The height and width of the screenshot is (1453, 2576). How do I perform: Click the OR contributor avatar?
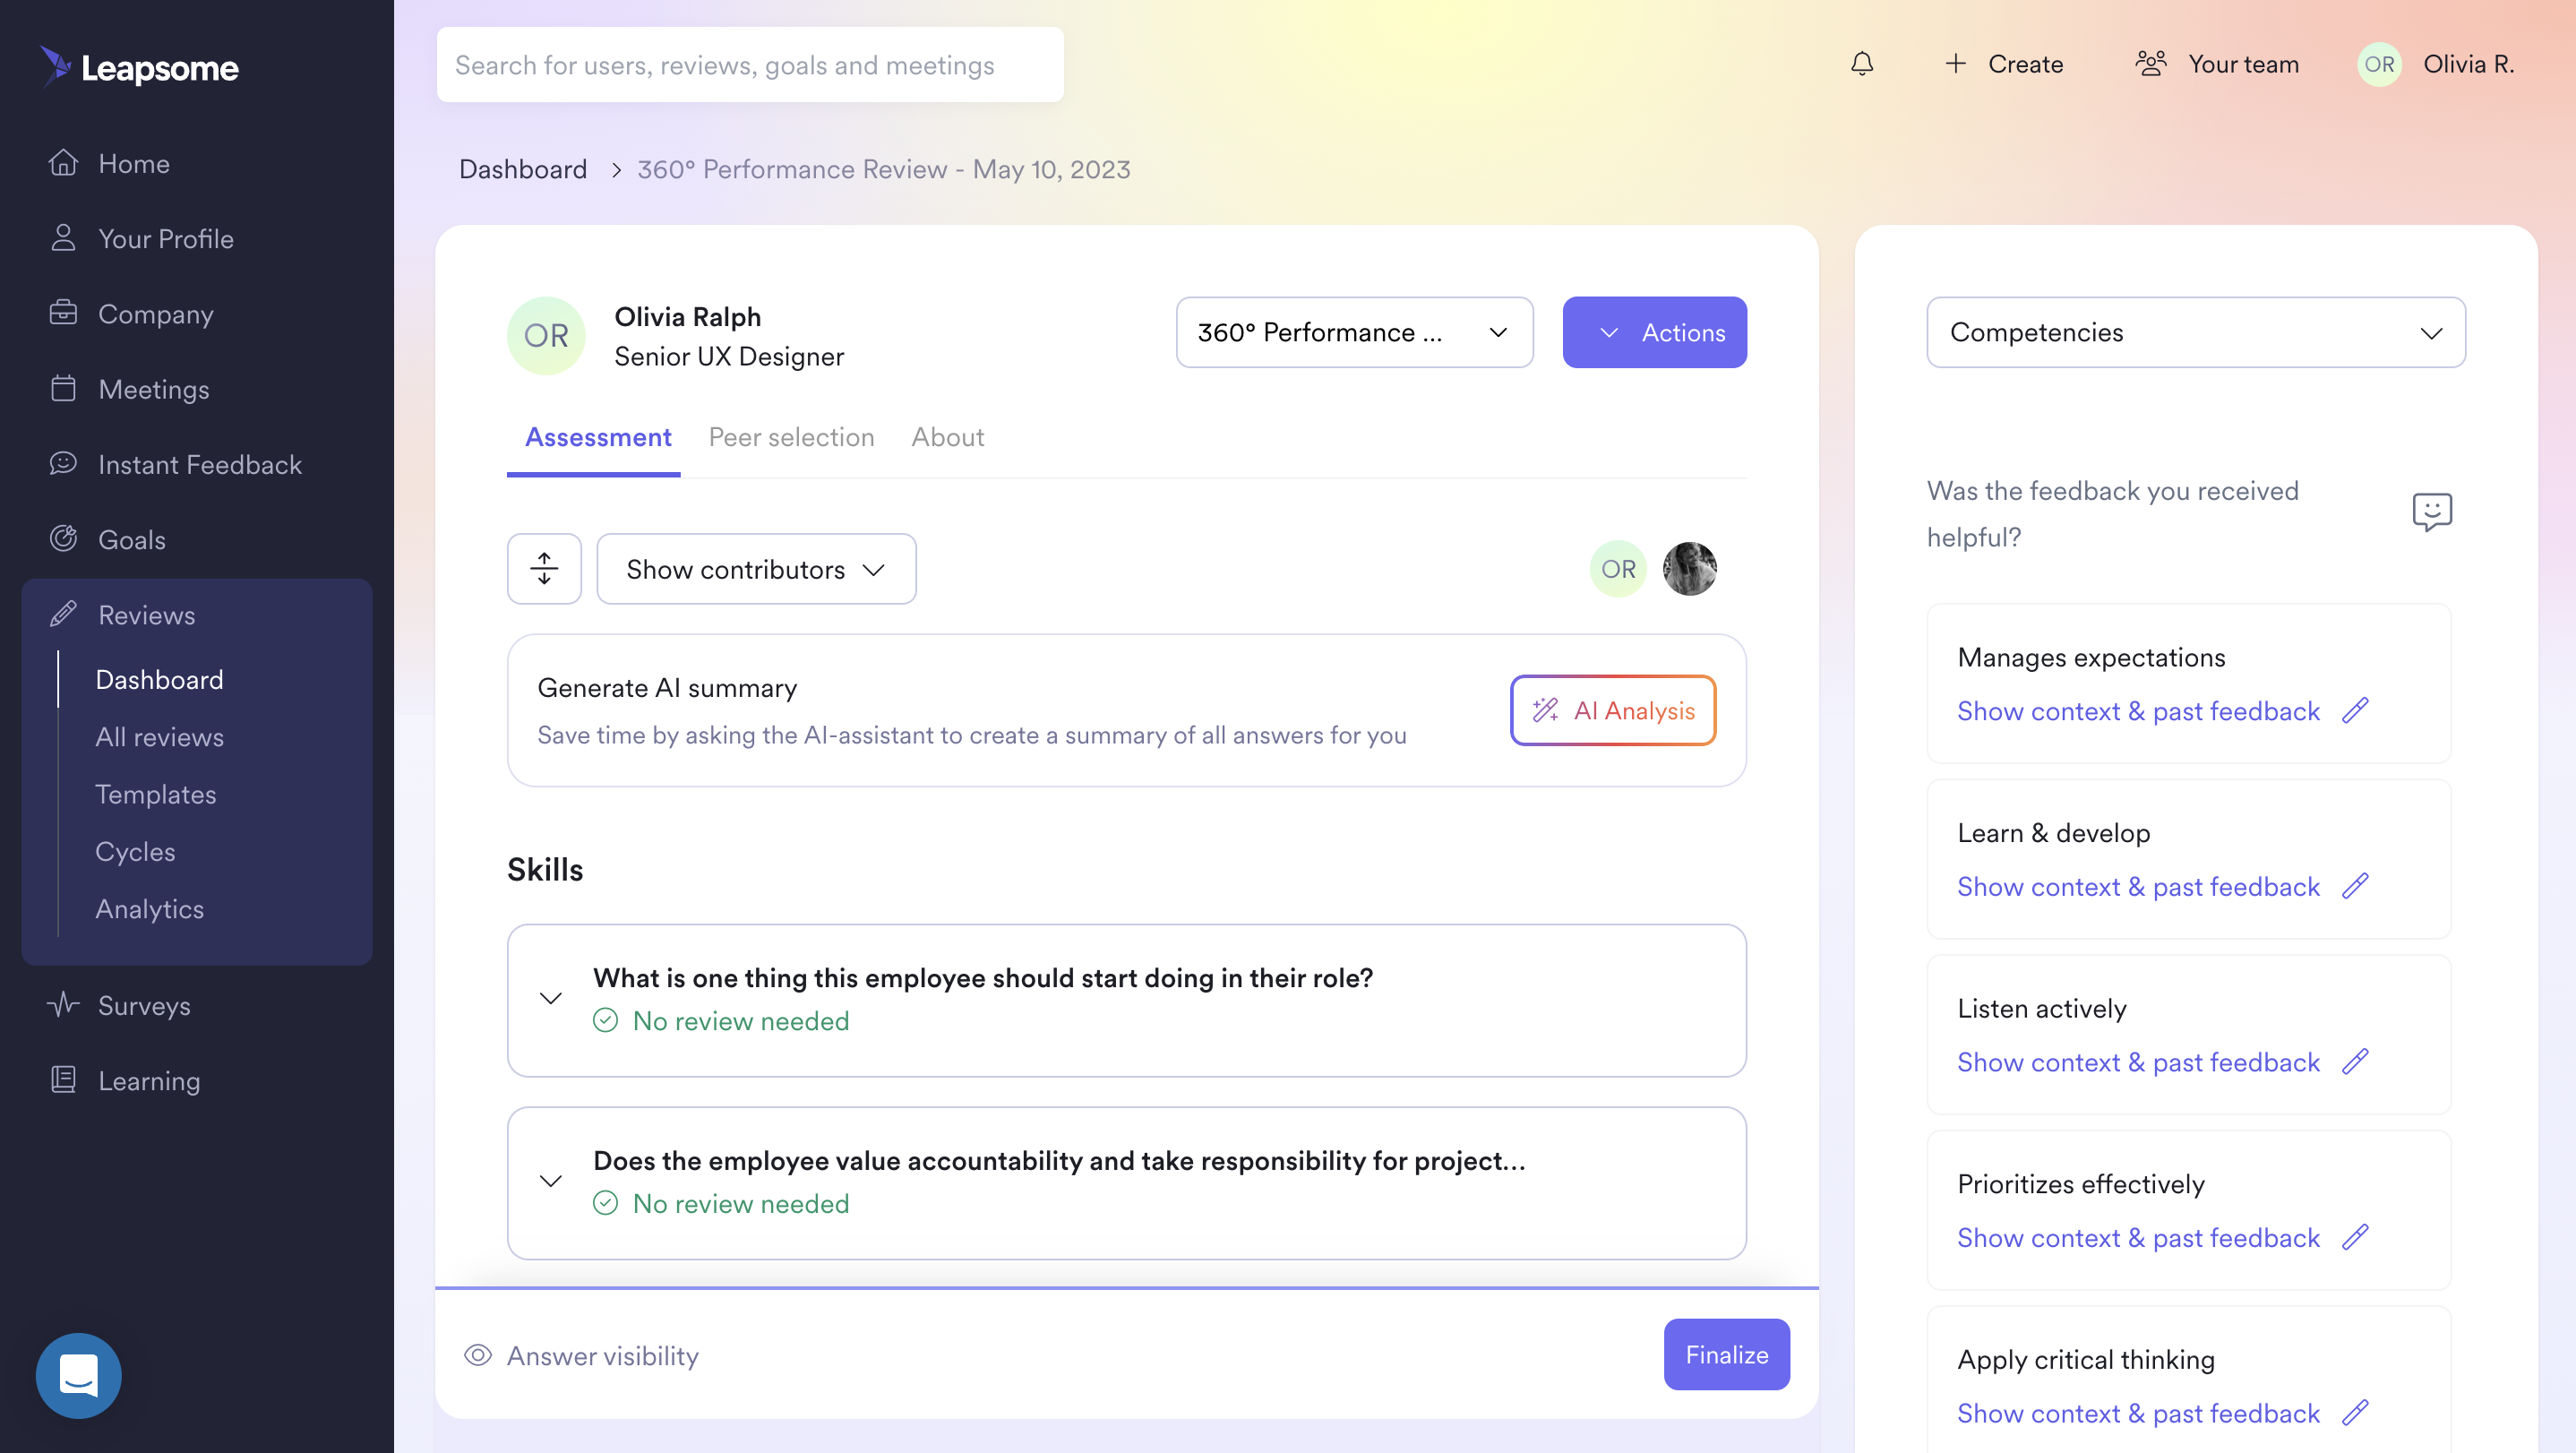point(1618,569)
